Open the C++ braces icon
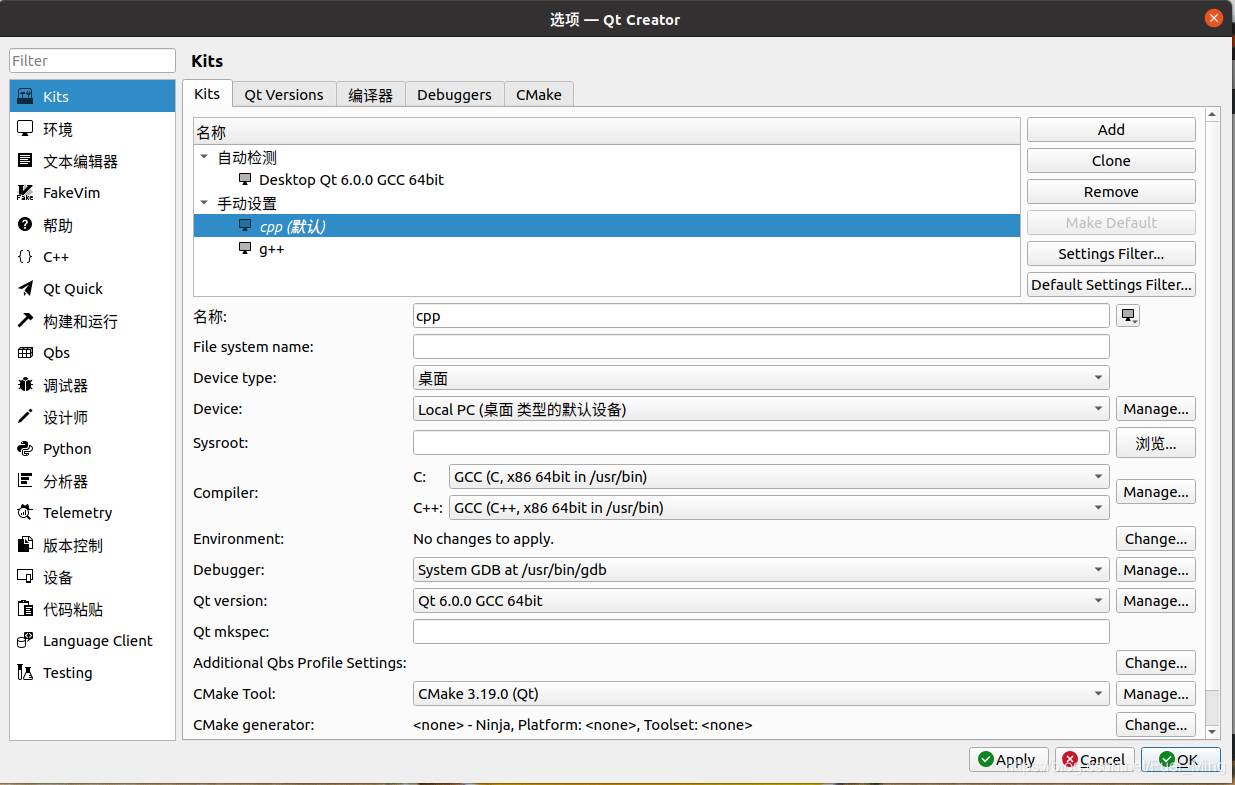The image size is (1235, 785). [x=25, y=257]
